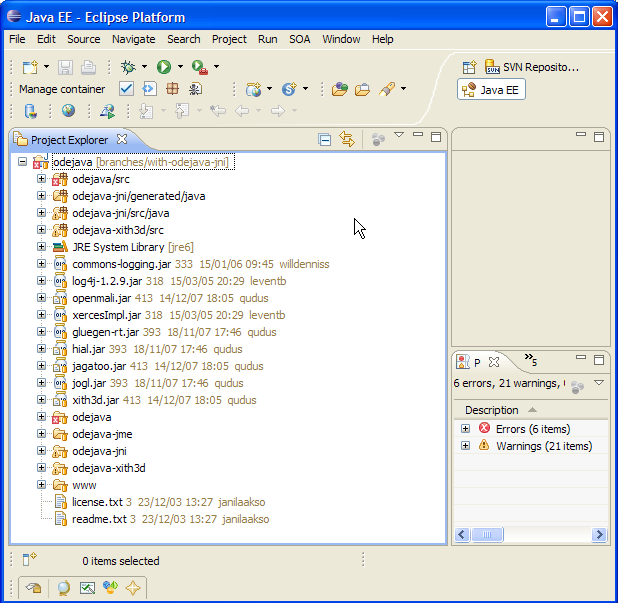Select the Project Explorer tab
The image size is (618, 603).
(x=69, y=140)
